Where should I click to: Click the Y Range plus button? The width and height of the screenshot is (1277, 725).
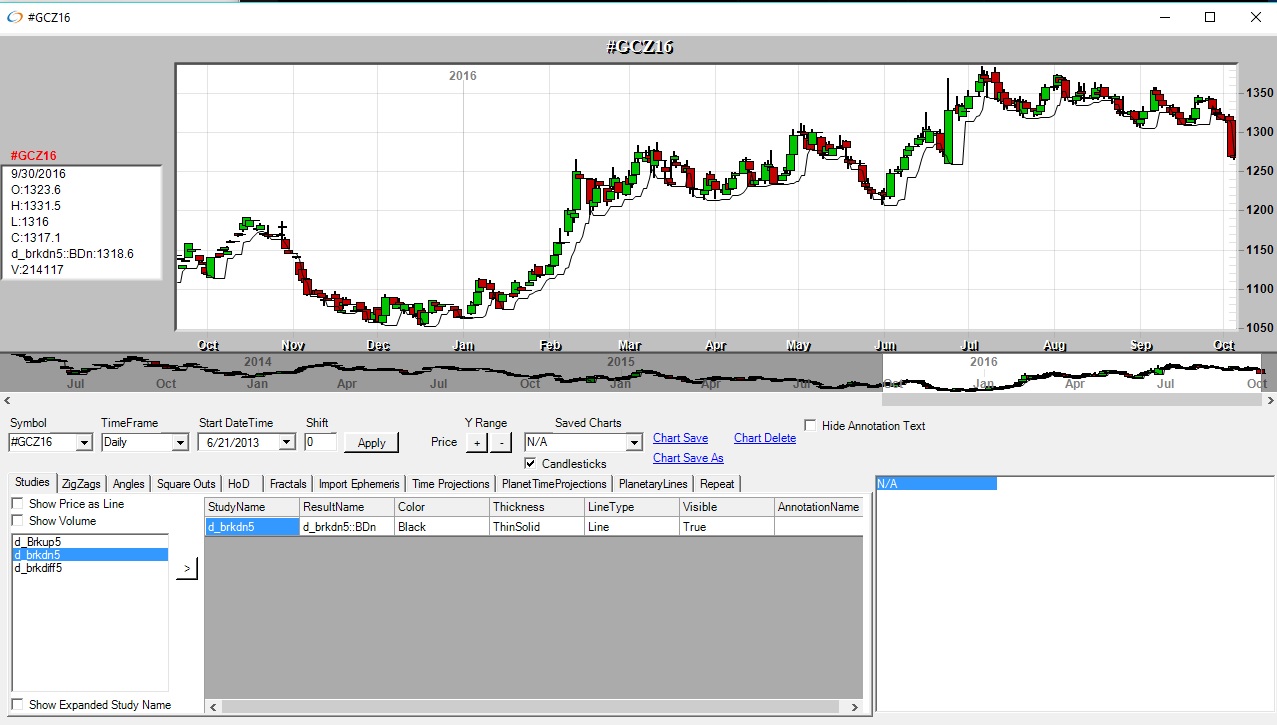477,442
